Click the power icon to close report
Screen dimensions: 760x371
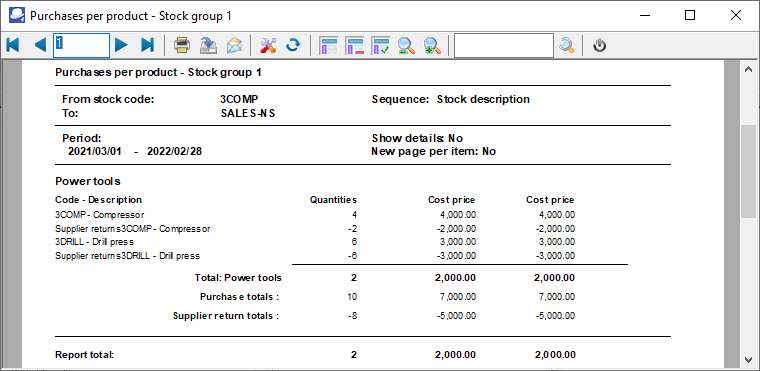coord(600,46)
